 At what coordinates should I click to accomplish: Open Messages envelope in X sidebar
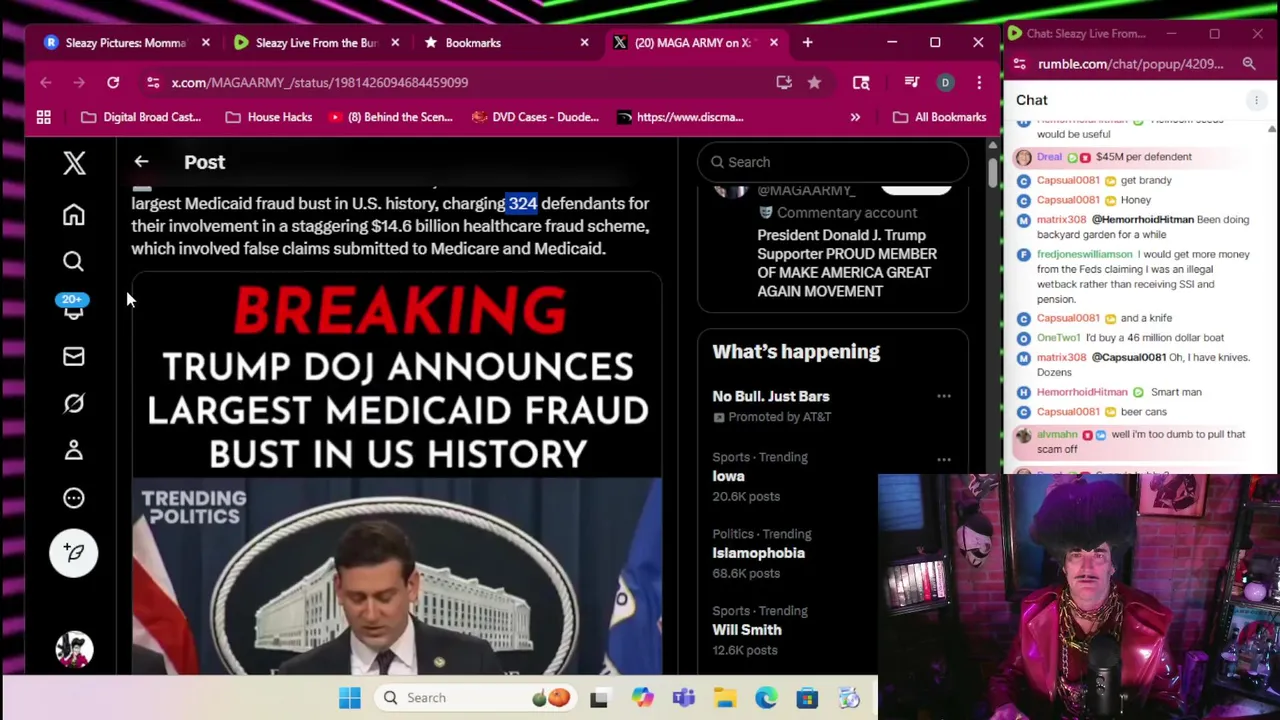[x=73, y=356]
